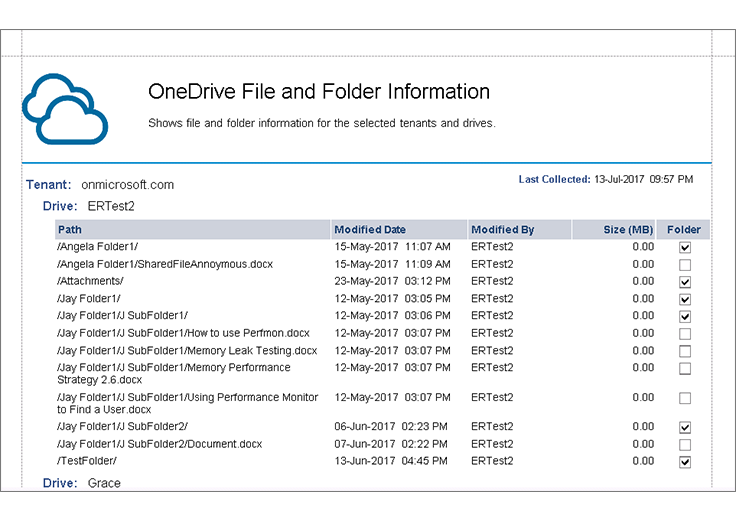Toggle Folder checkbox for /Jay Folder1/ row

tap(685, 299)
